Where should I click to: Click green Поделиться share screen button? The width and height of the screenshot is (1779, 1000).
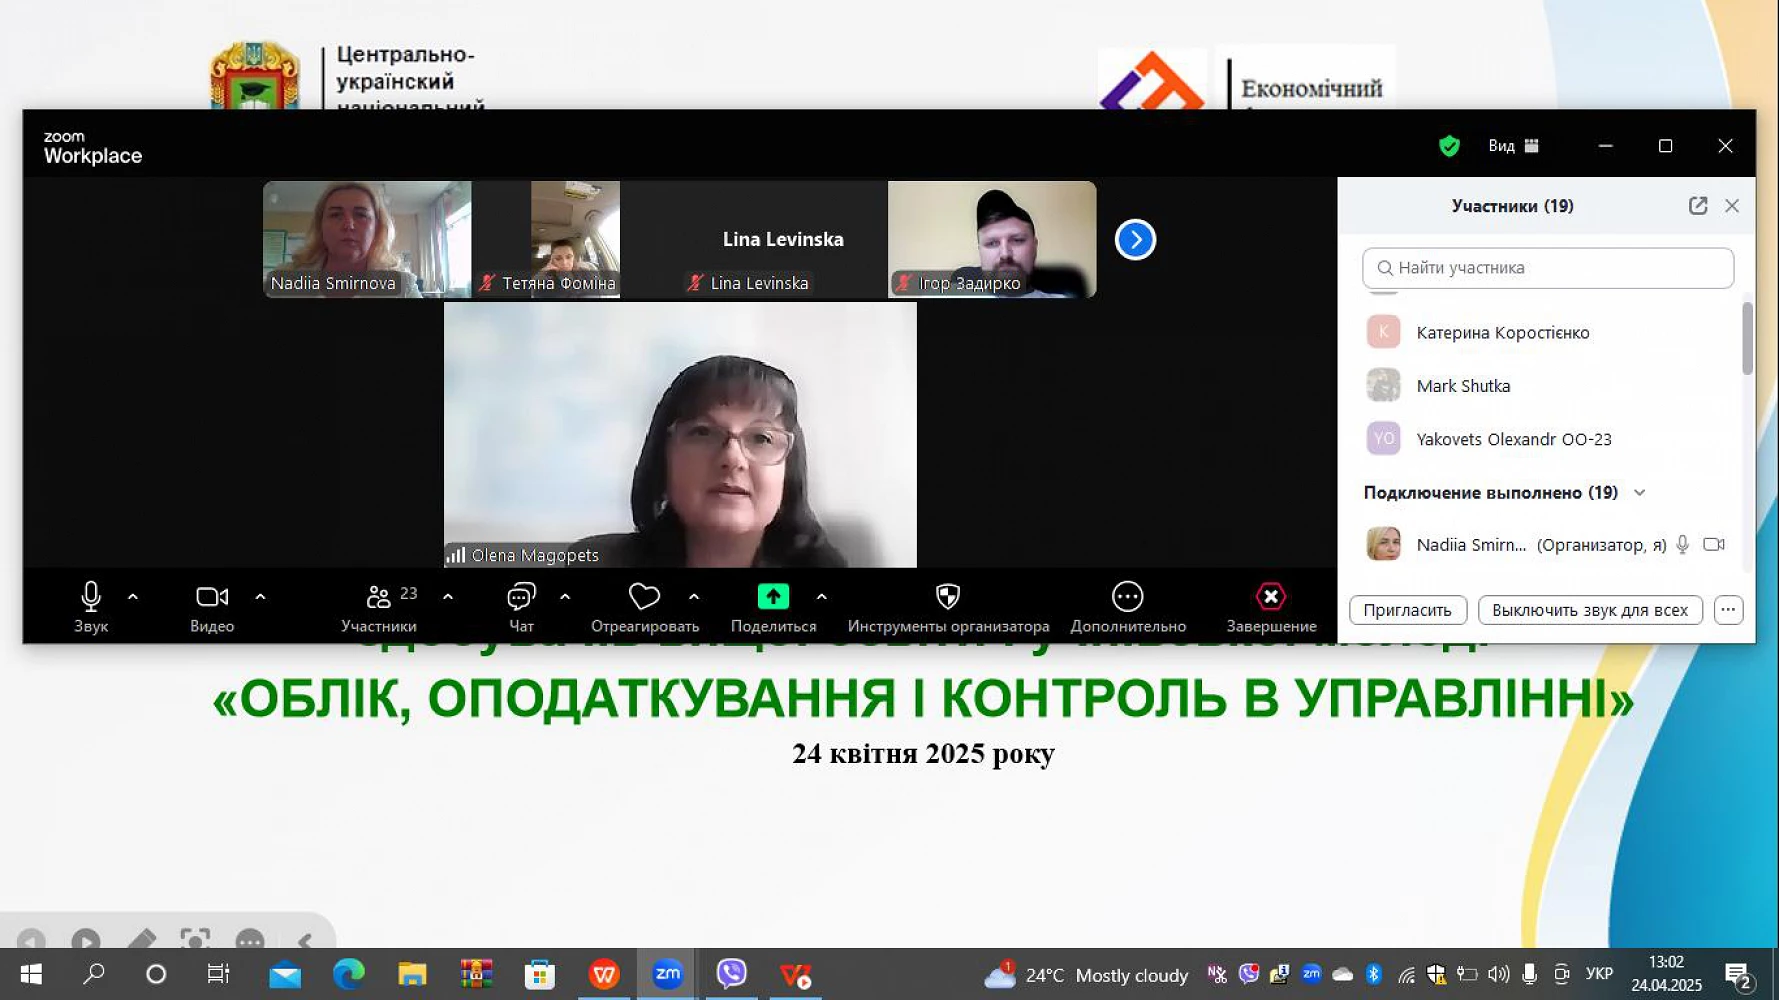click(x=773, y=606)
